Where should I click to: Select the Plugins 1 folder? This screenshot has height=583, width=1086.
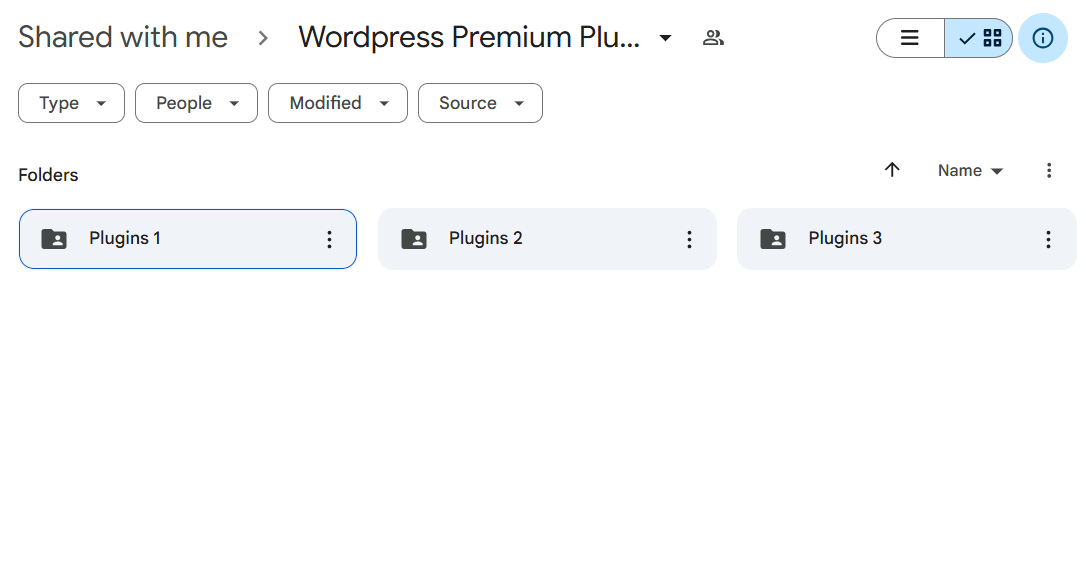[188, 239]
